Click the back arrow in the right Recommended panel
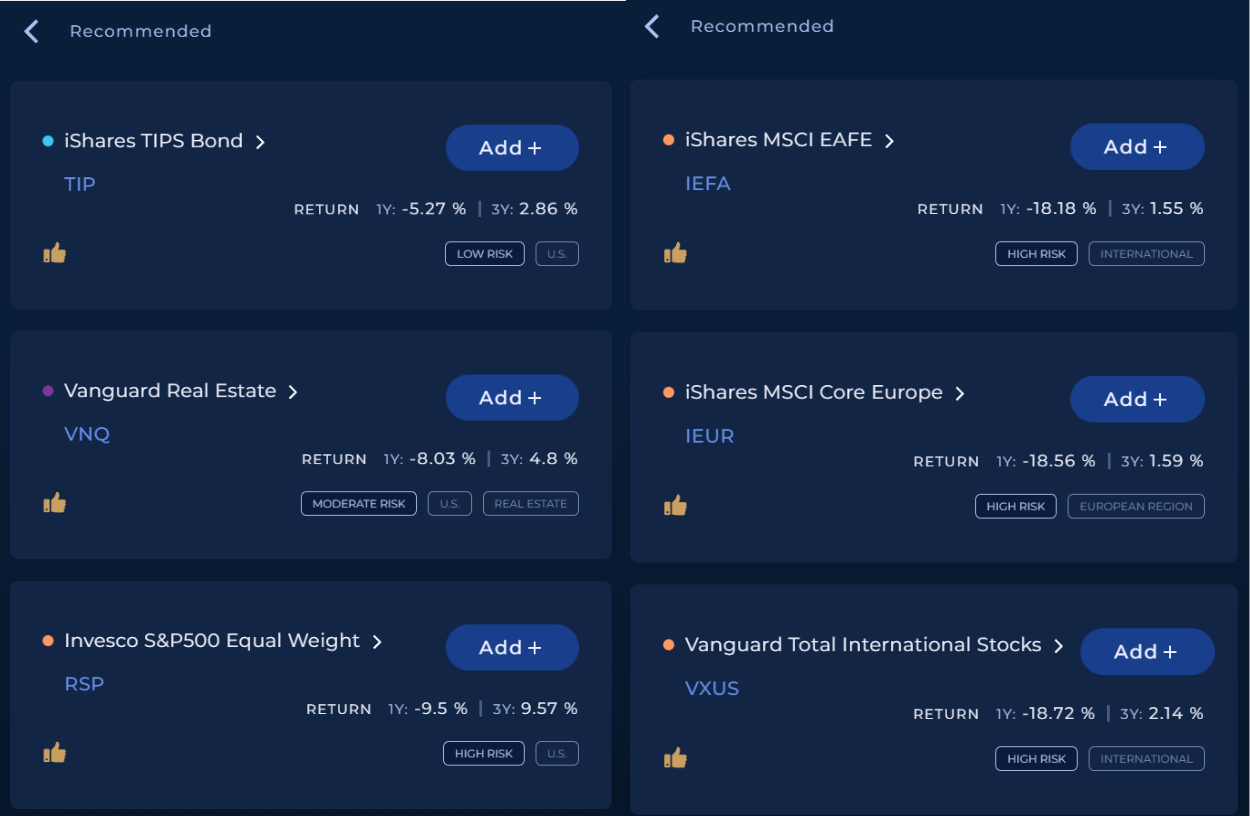 (x=652, y=27)
